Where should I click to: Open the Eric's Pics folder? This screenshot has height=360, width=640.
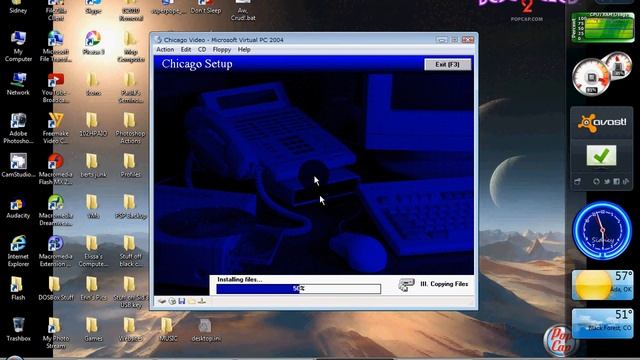pyautogui.click(x=93, y=288)
